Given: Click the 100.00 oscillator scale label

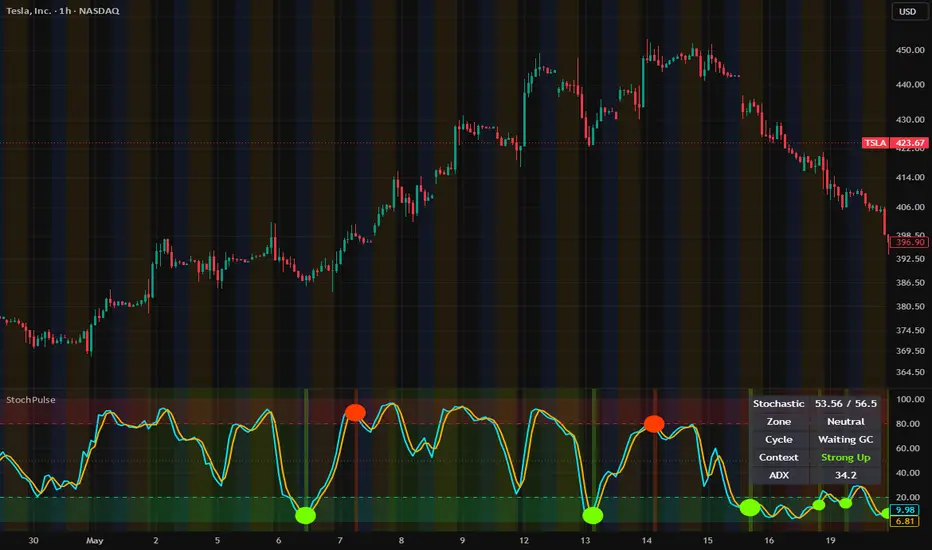Looking at the screenshot, I should pos(910,399).
